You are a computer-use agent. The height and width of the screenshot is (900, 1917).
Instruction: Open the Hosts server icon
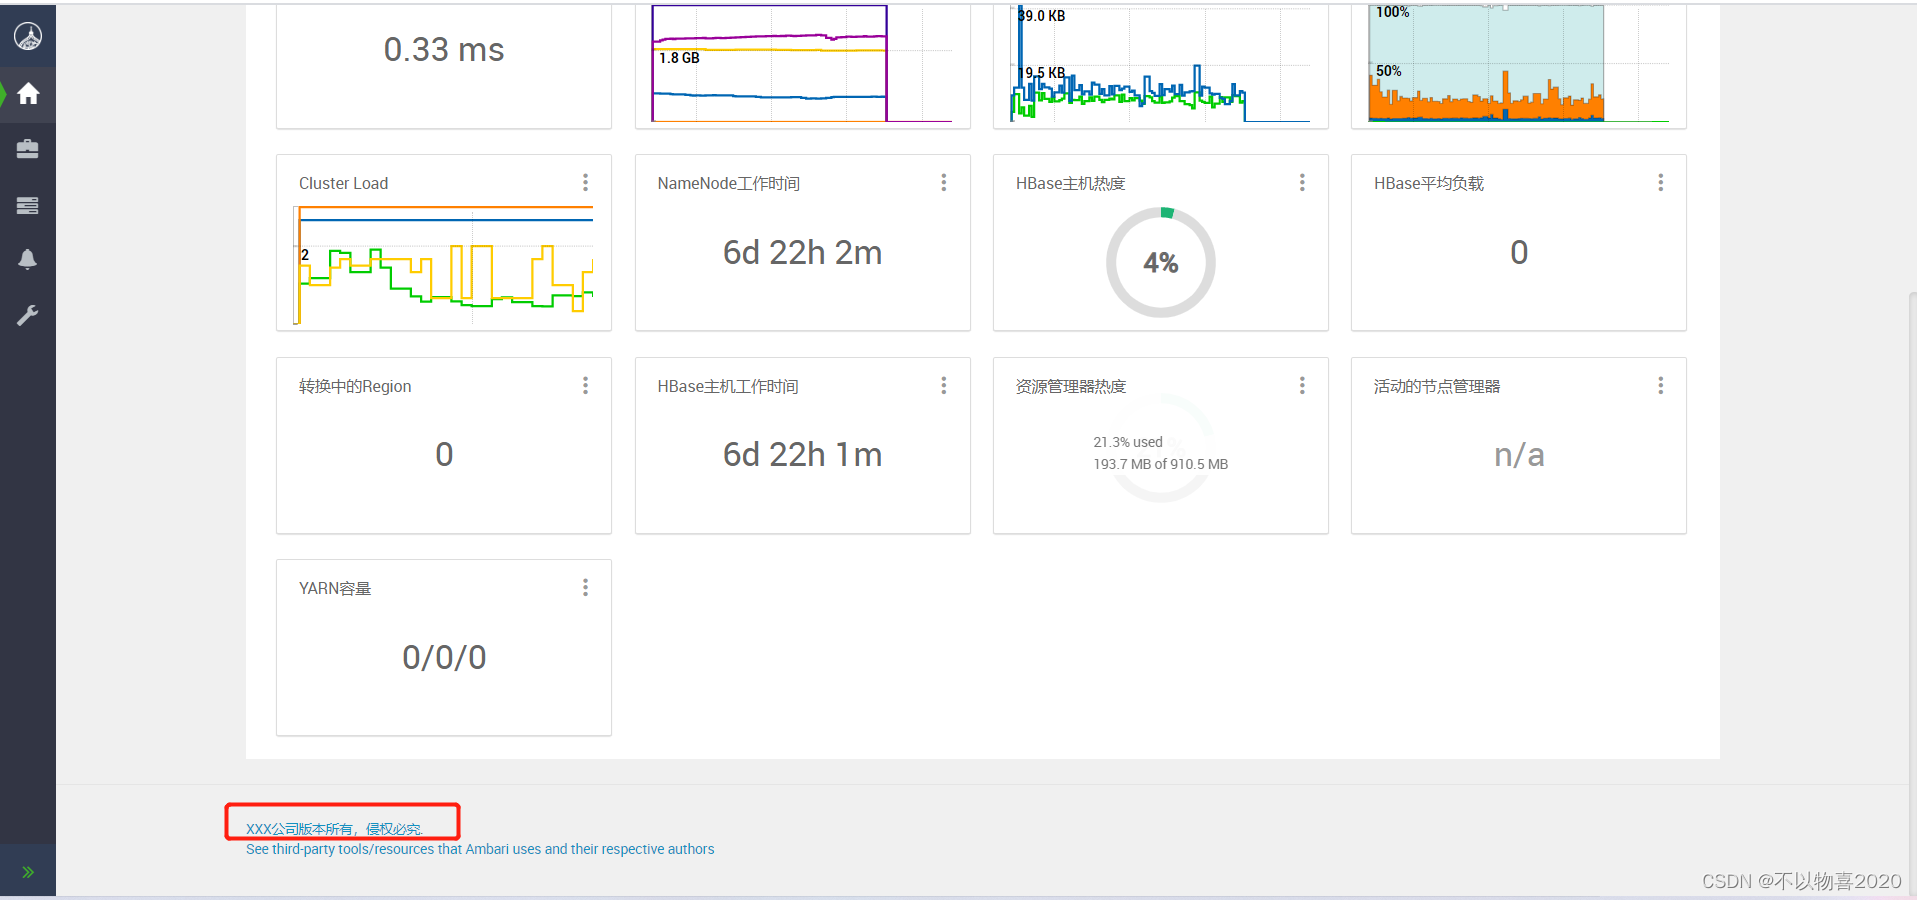pyautogui.click(x=28, y=205)
